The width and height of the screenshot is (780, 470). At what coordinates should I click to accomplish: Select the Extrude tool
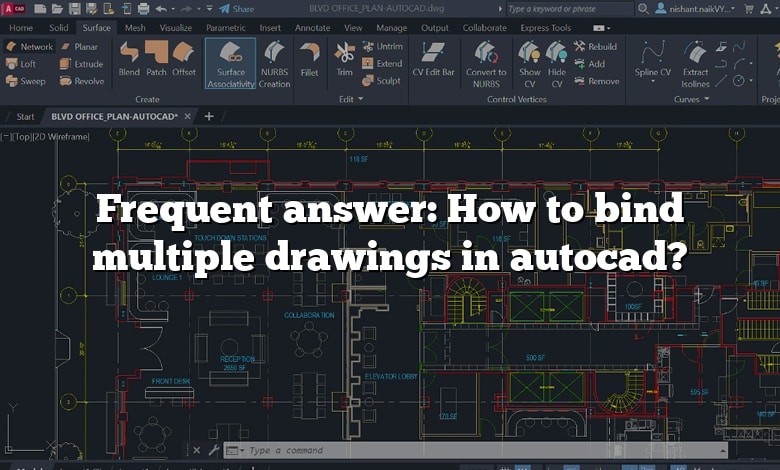pyautogui.click(x=82, y=64)
